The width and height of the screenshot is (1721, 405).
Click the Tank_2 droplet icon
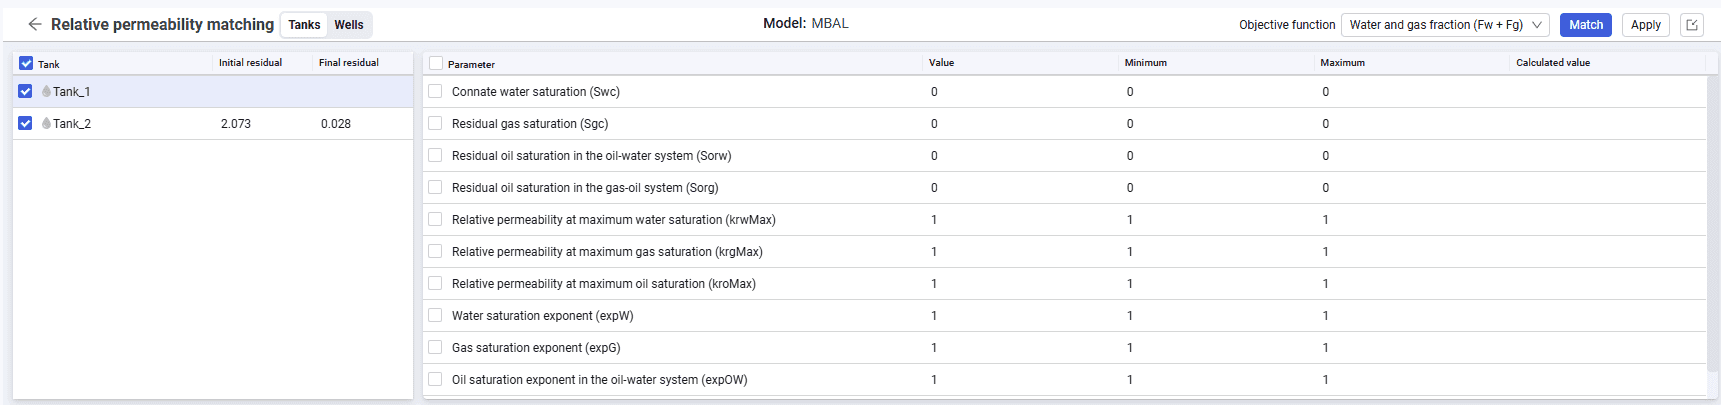coord(46,123)
